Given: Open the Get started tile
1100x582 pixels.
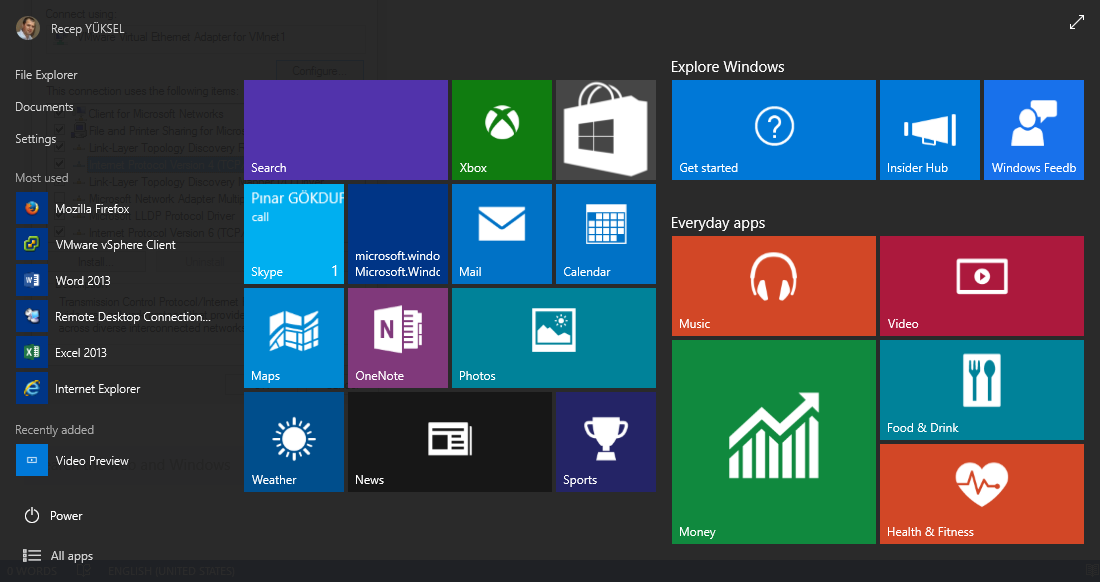Looking at the screenshot, I should tap(774, 130).
